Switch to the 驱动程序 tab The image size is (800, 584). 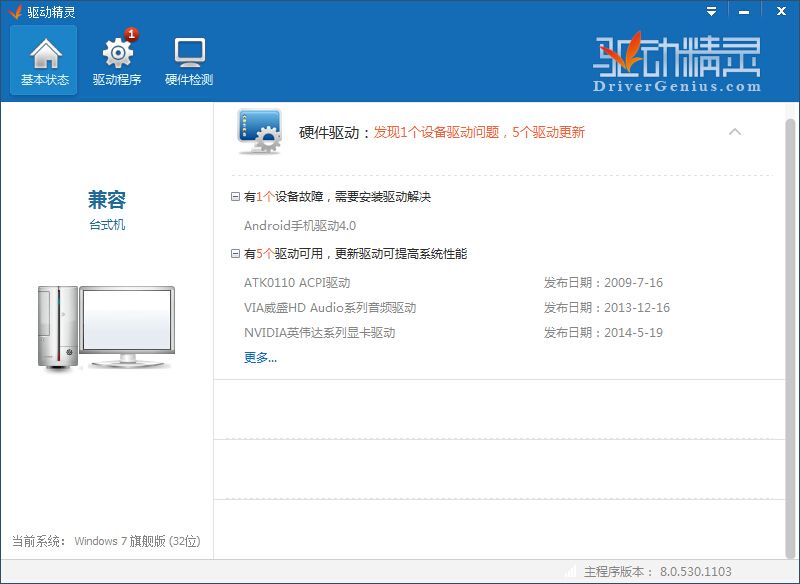pos(117,61)
